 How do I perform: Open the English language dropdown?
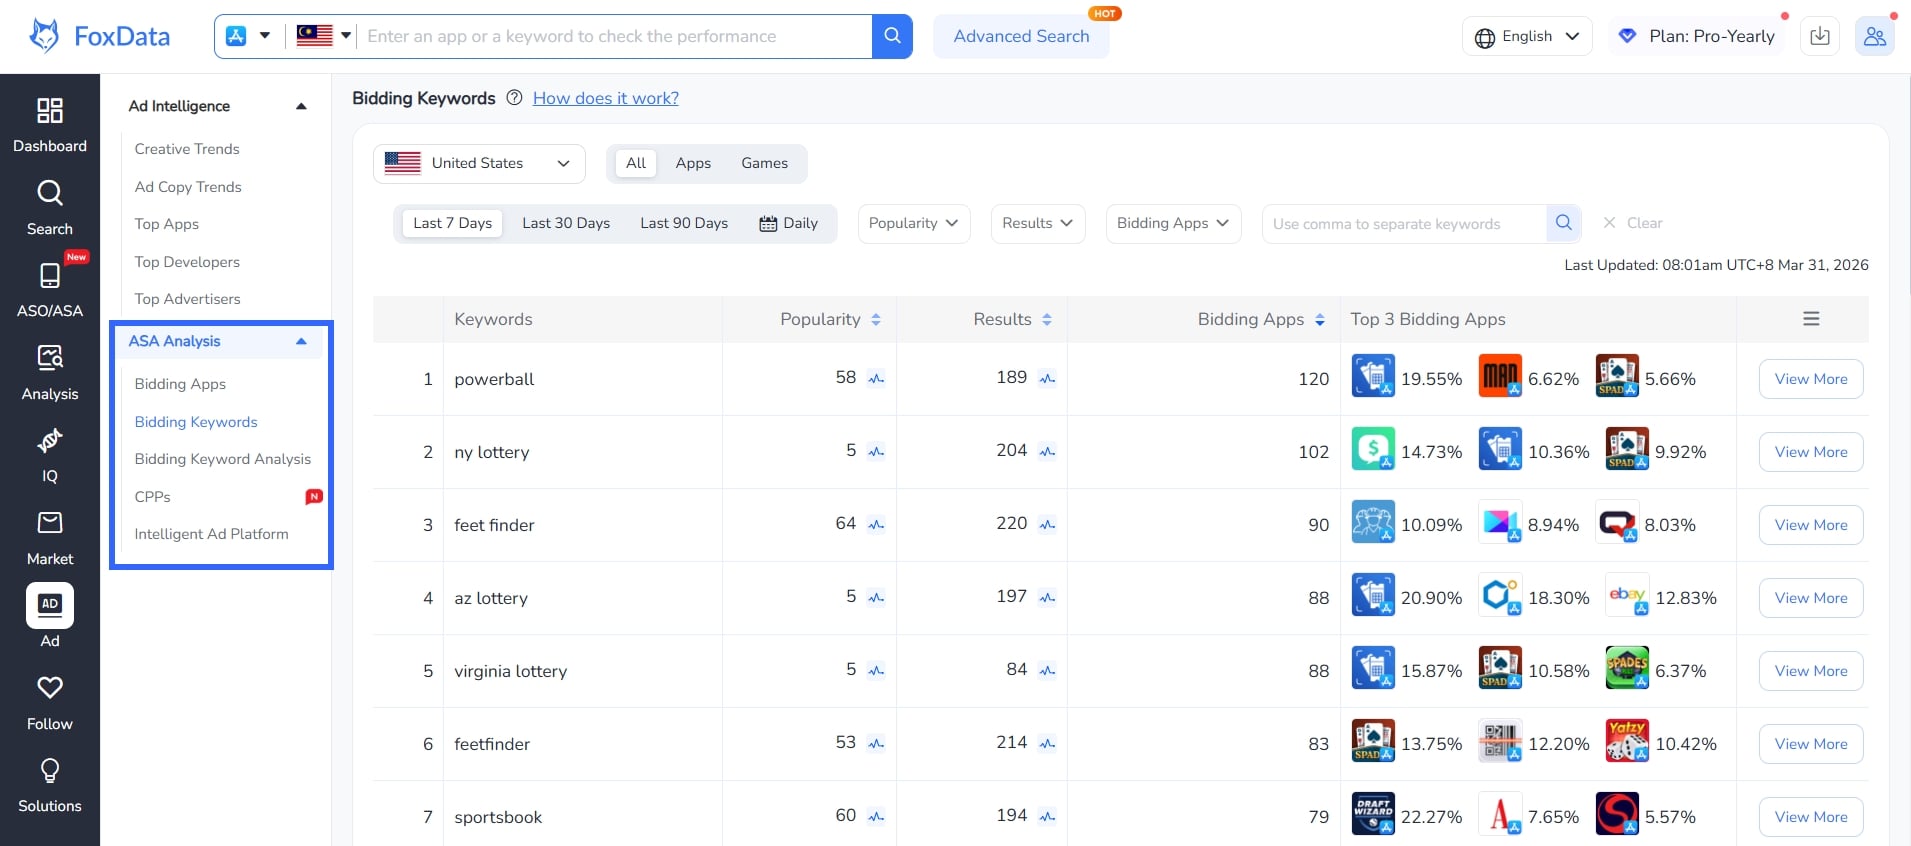click(1527, 36)
